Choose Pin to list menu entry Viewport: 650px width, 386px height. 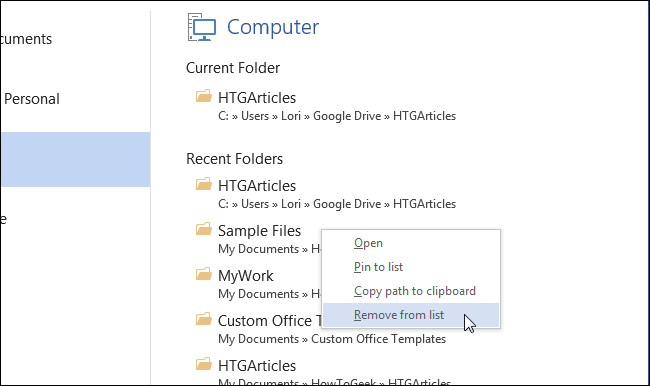[411, 267]
